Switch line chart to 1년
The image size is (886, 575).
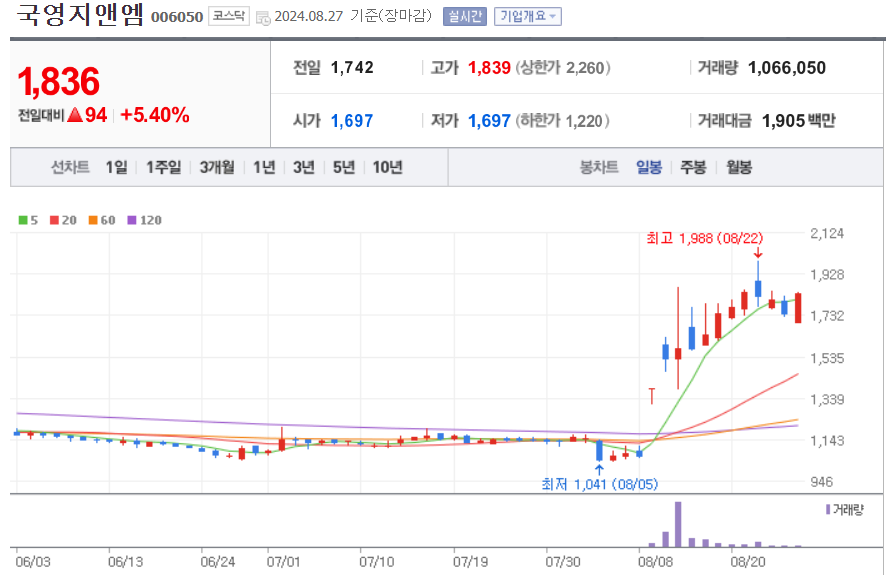point(264,167)
